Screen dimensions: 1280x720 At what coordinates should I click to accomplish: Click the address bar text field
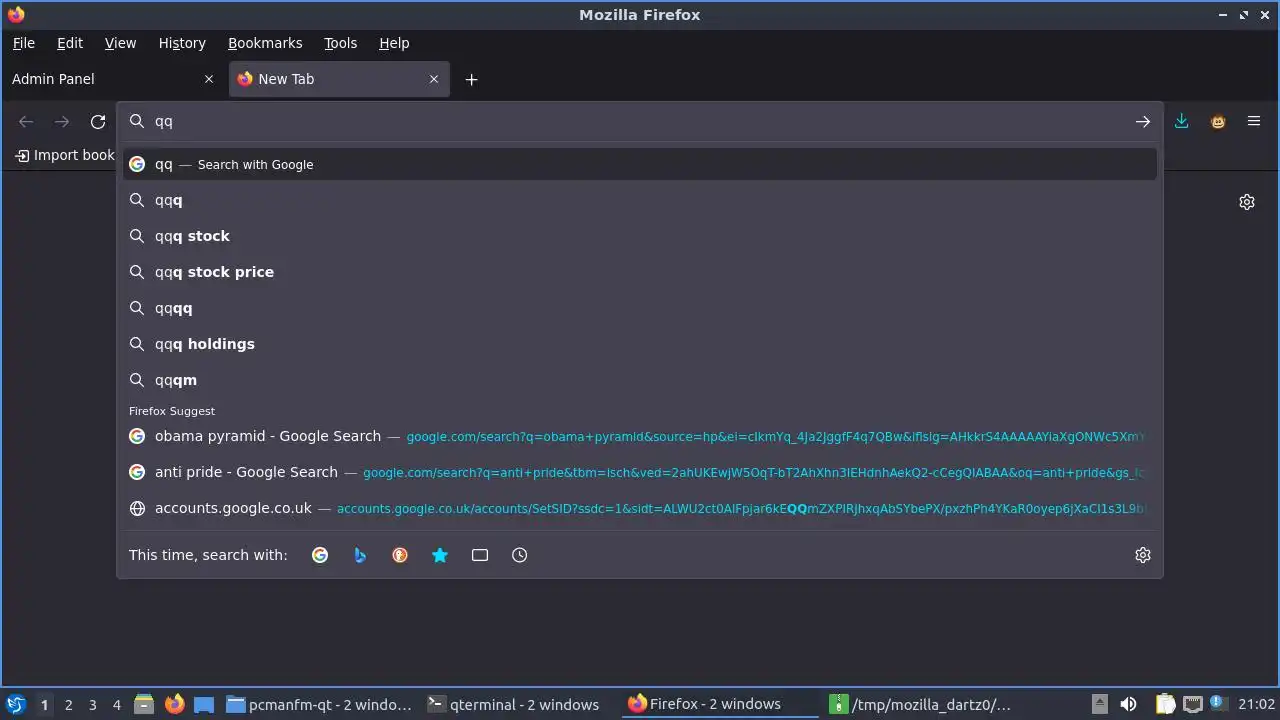point(640,121)
